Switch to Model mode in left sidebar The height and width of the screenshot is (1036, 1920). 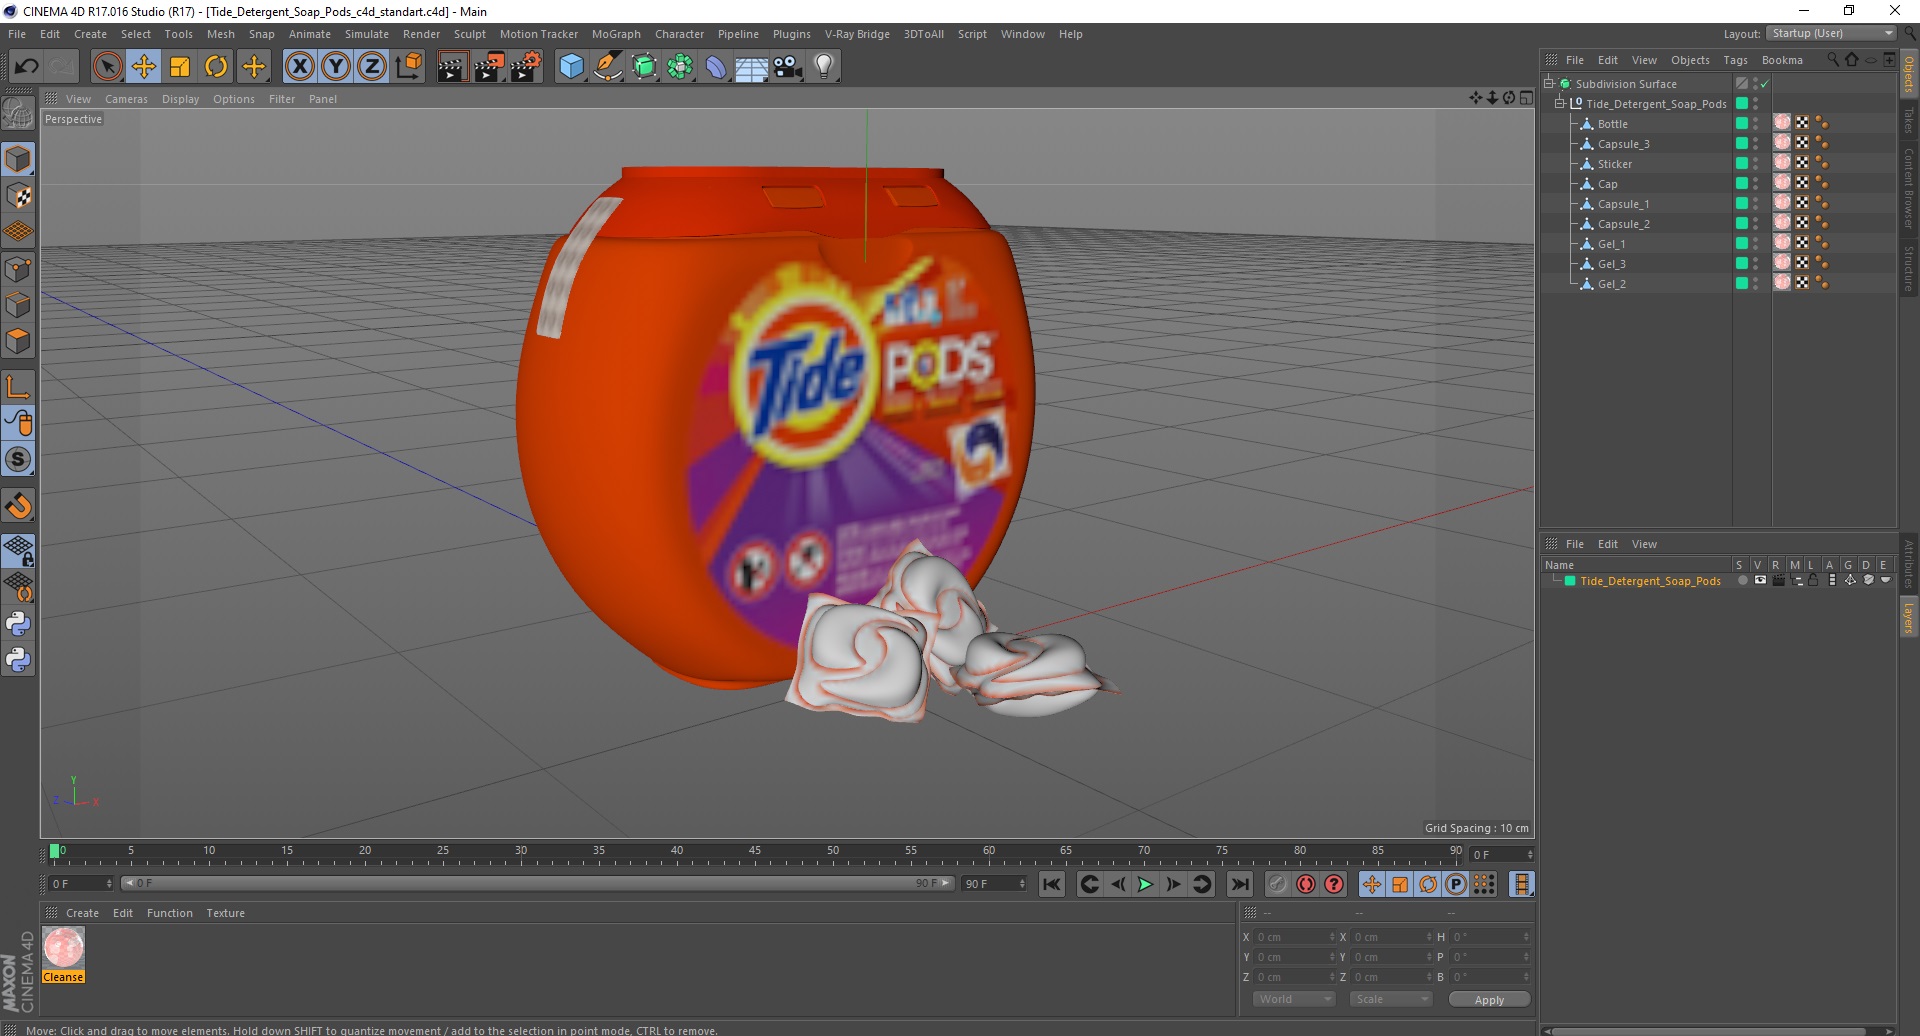(18, 160)
